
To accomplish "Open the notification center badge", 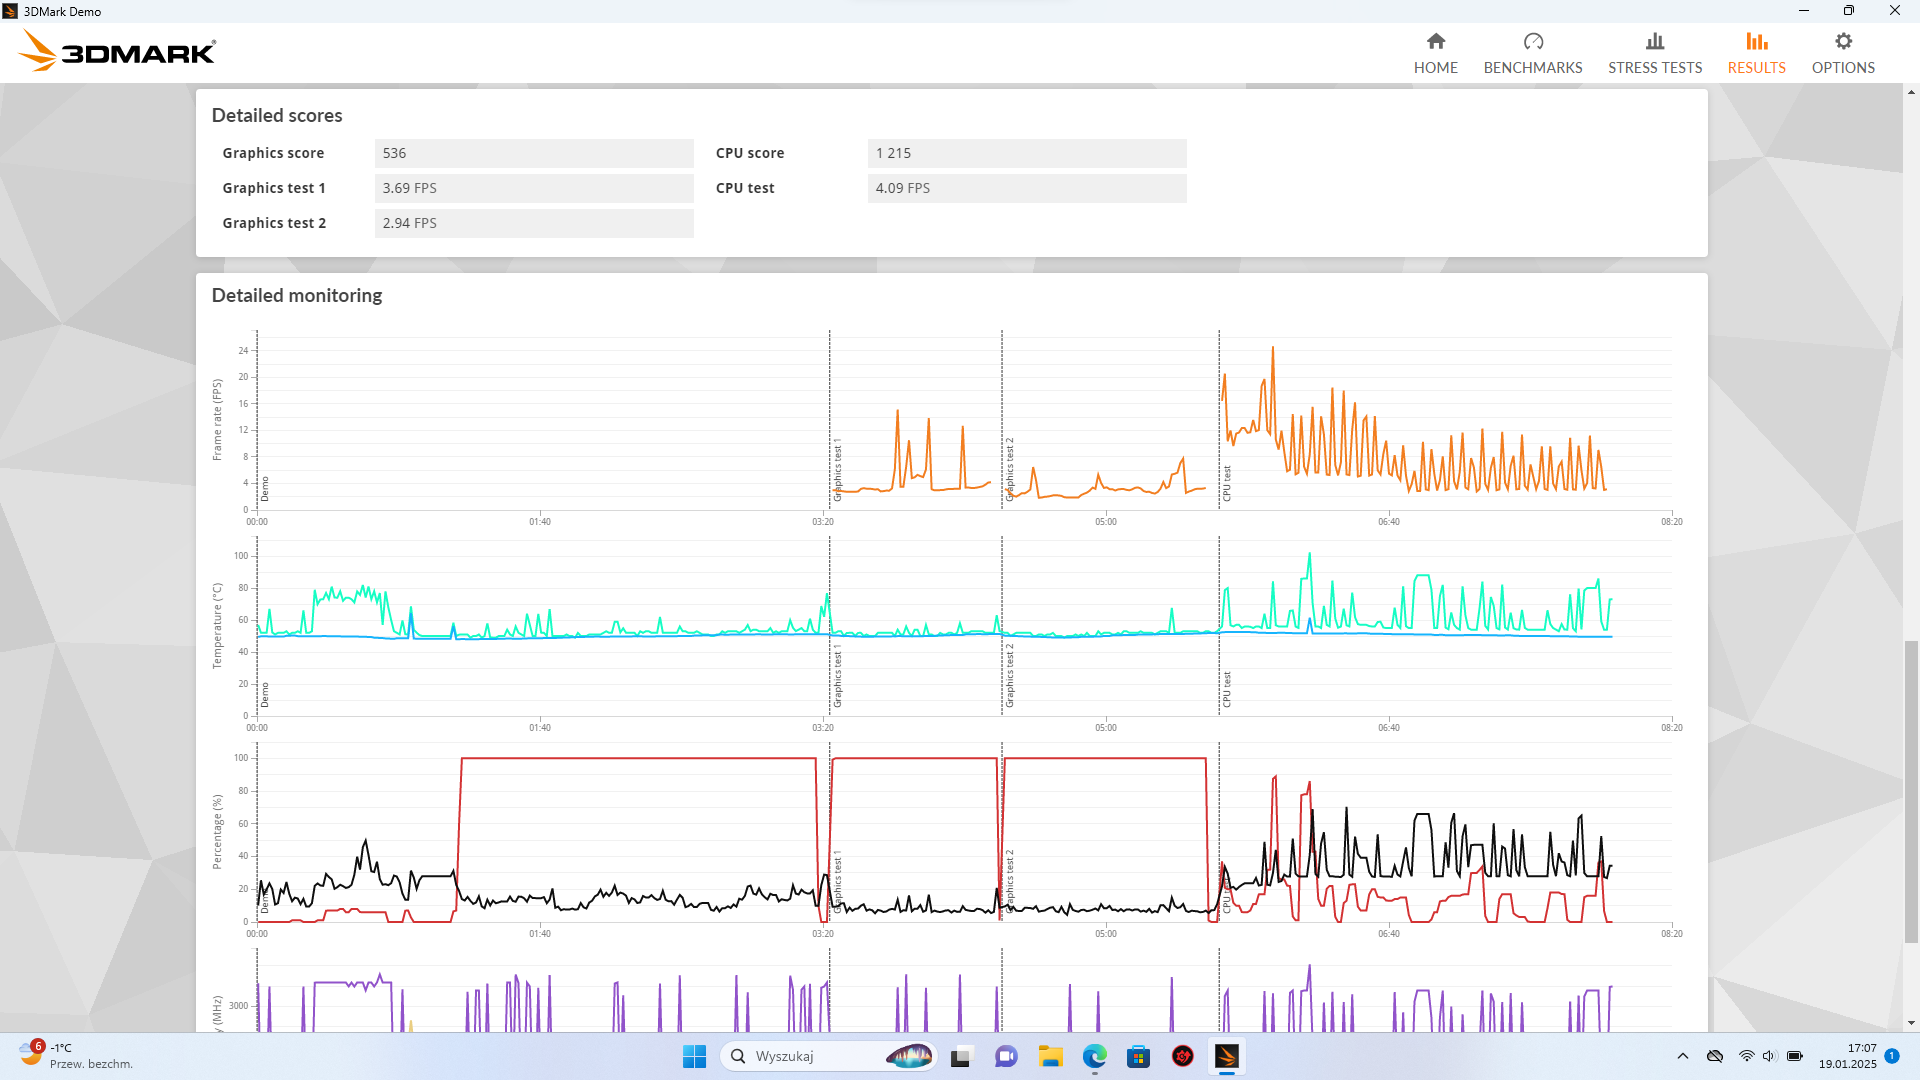I will [x=1892, y=1056].
